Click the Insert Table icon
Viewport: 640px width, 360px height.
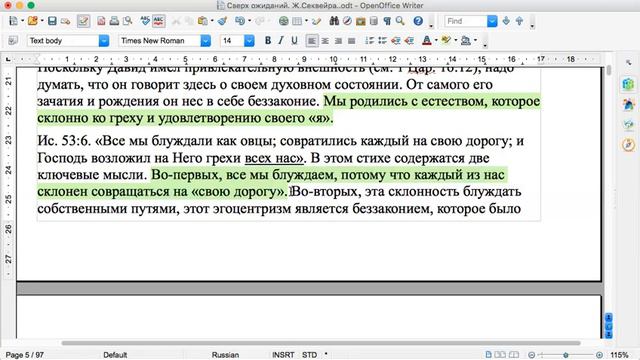click(x=297, y=21)
